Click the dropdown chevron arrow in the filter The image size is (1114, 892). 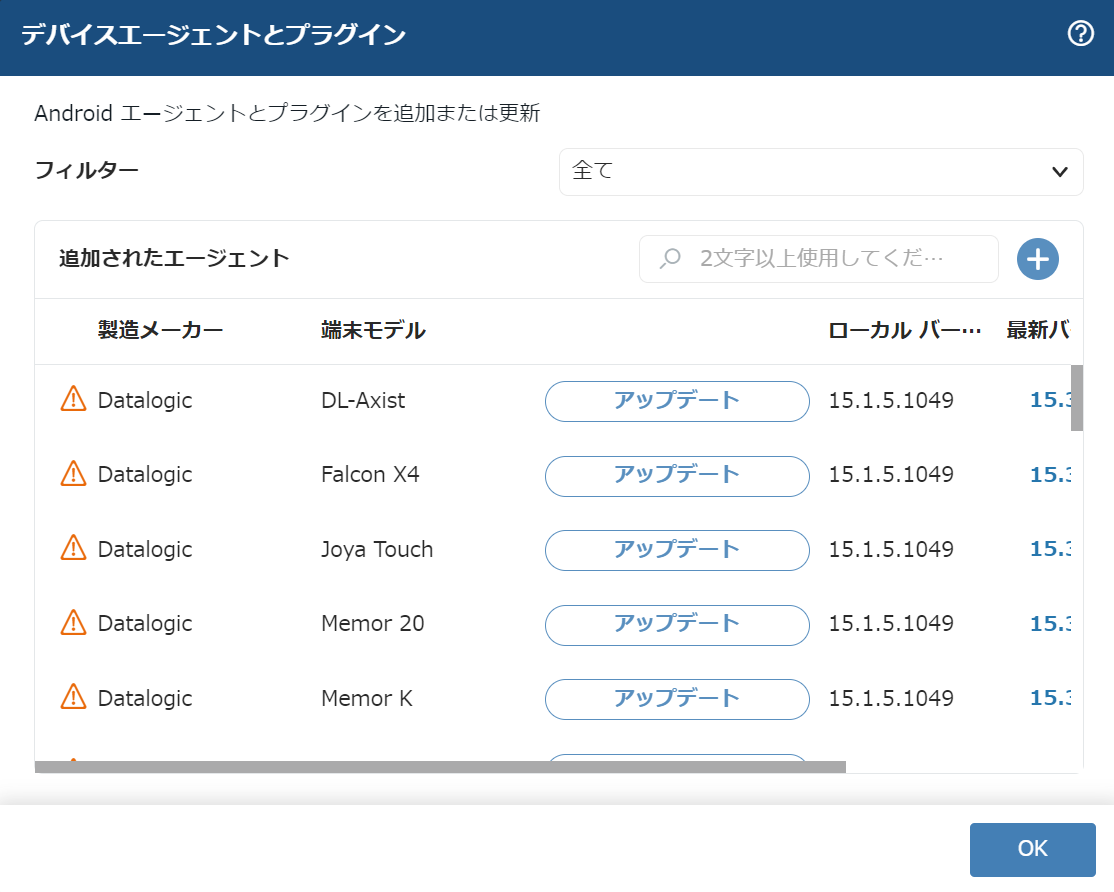(x=1059, y=172)
